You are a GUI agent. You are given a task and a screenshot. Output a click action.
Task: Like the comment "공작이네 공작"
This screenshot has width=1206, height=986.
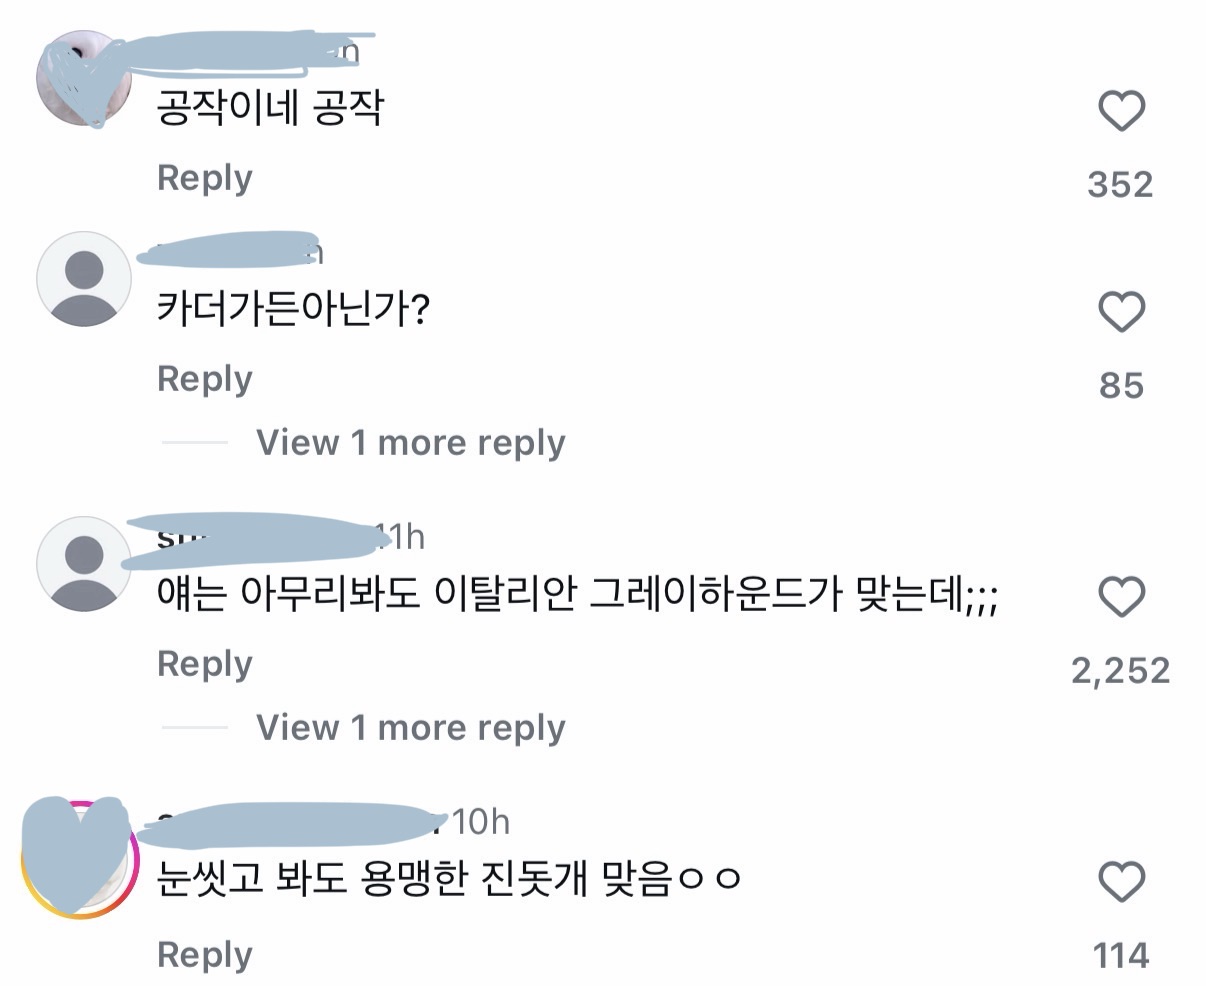pyautogui.click(x=1121, y=111)
